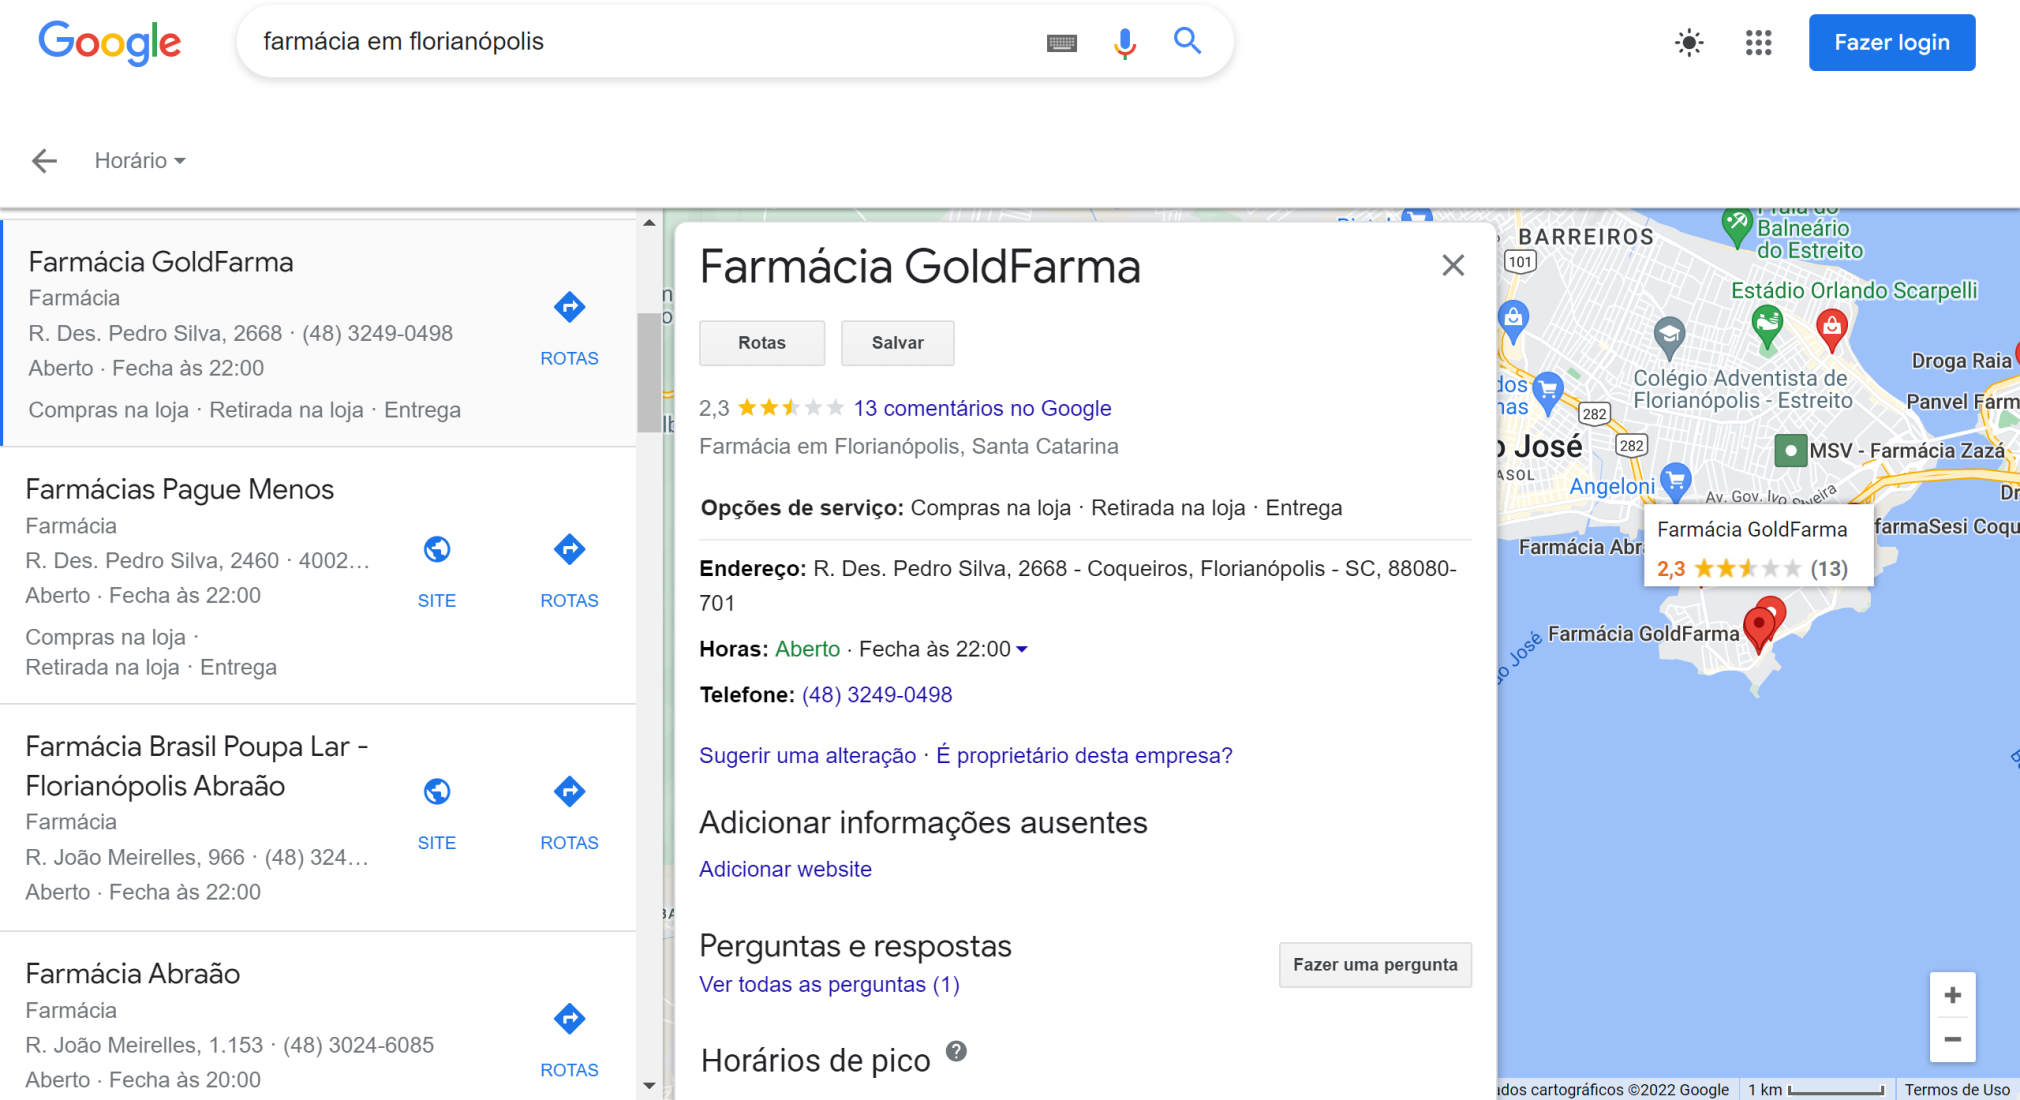Image resolution: width=2020 pixels, height=1100 pixels.
Task: Click the search input field
Action: click(x=640, y=42)
